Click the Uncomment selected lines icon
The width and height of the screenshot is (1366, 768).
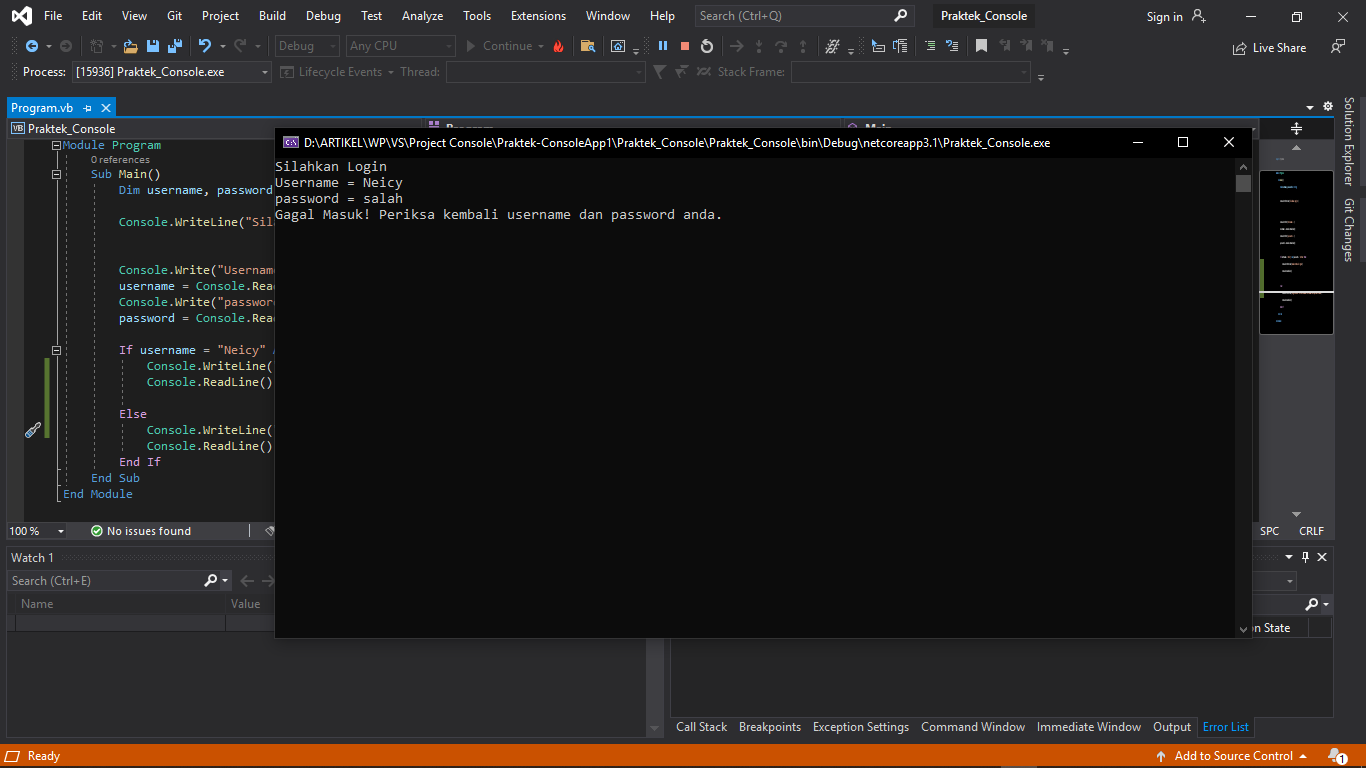pos(952,46)
